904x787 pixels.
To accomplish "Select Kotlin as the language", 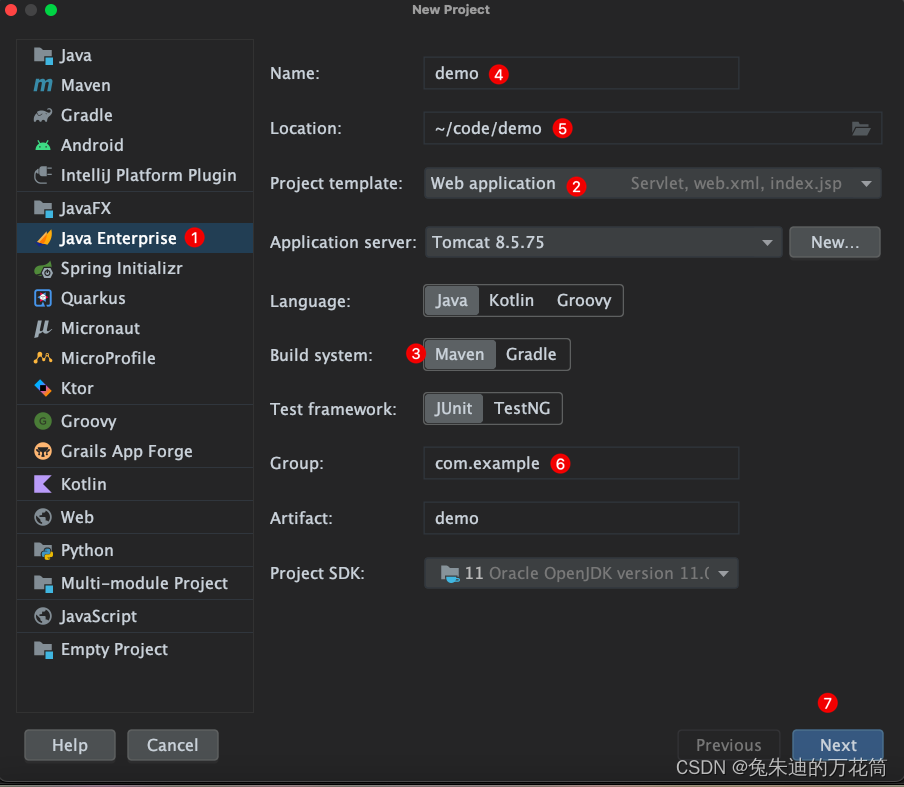I will 511,300.
